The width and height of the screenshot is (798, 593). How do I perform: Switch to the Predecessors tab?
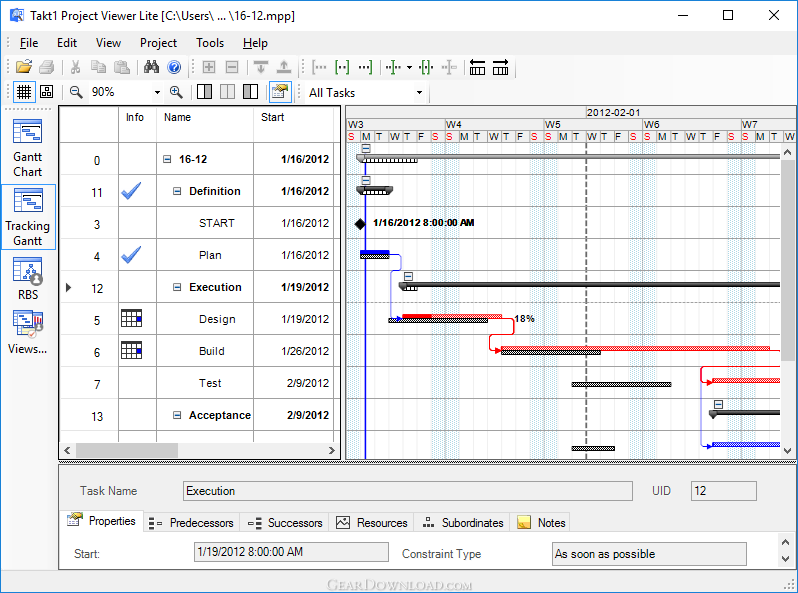click(x=191, y=523)
